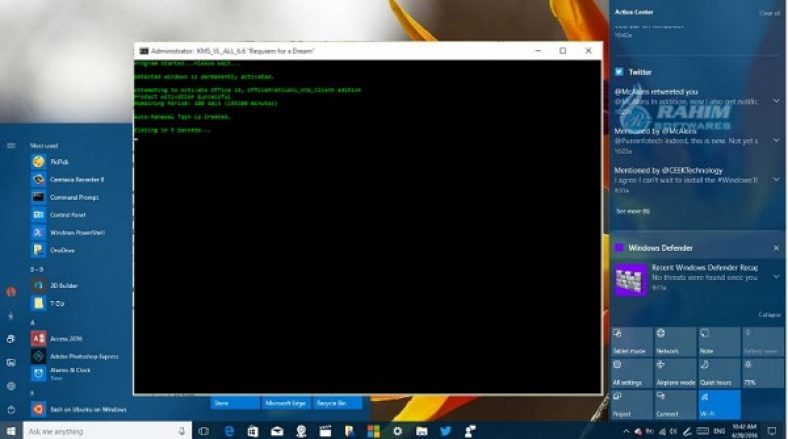Open the Windows Defender notification thumbnail
Viewport: 788px width, 439px height.
click(x=631, y=279)
